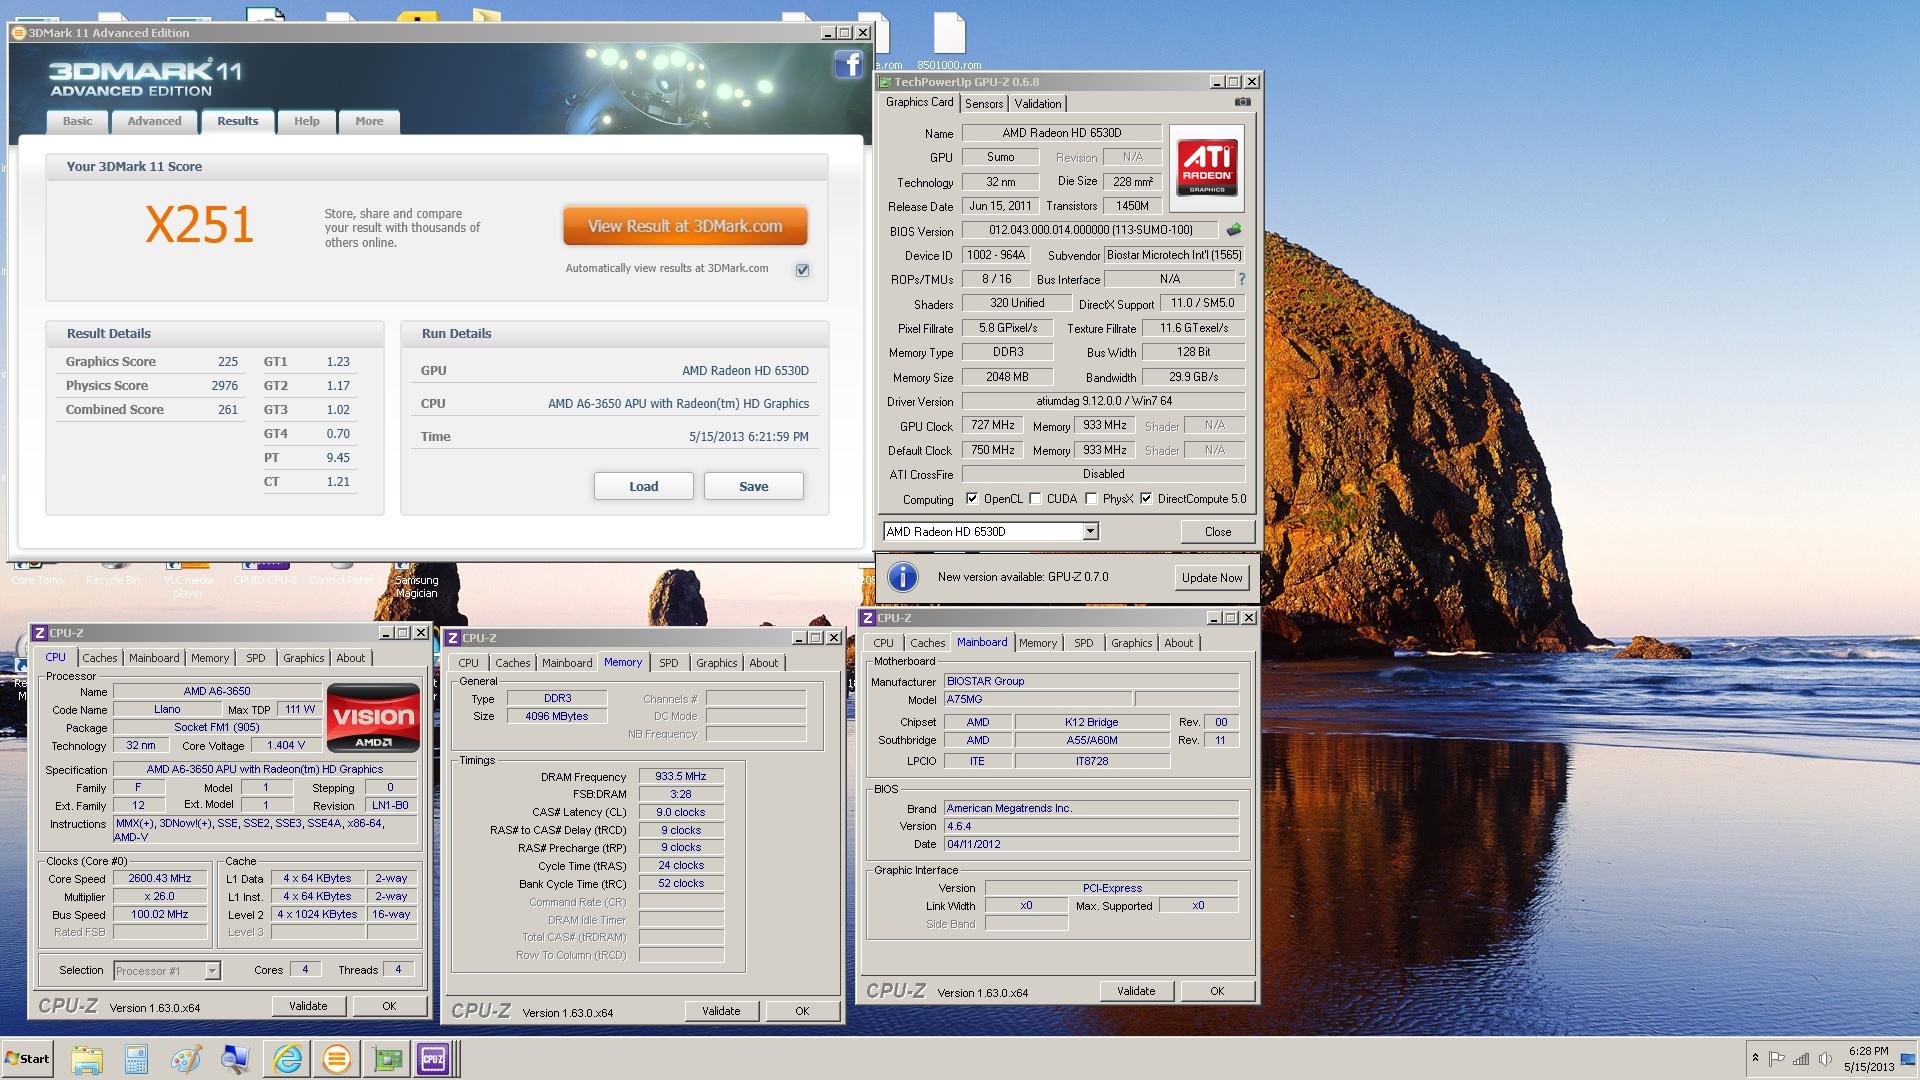1920x1080 pixels.
Task: Open the Caches tab in the CPU-Z Mainboard window
Action: click(927, 643)
